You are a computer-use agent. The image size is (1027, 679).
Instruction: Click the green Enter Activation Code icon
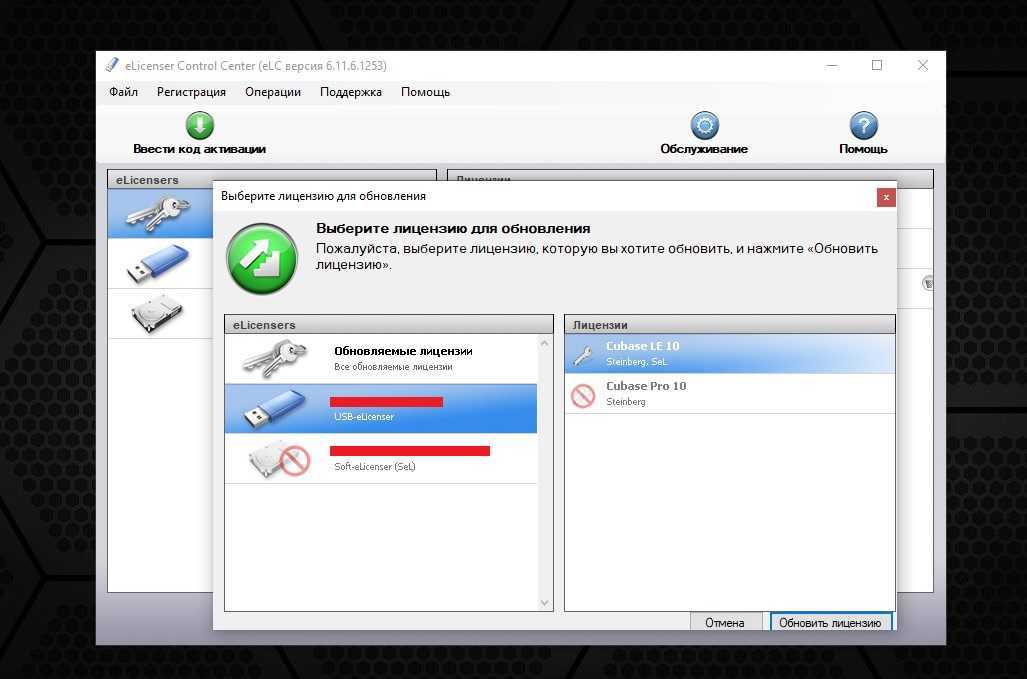point(200,126)
